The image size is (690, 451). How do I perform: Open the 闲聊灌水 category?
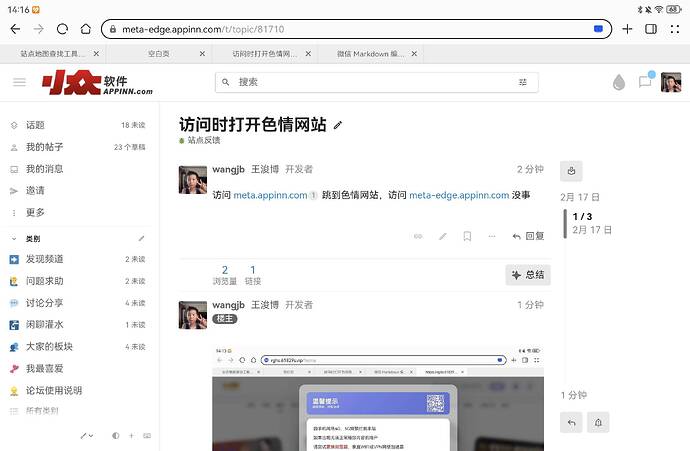[x=77, y=325]
